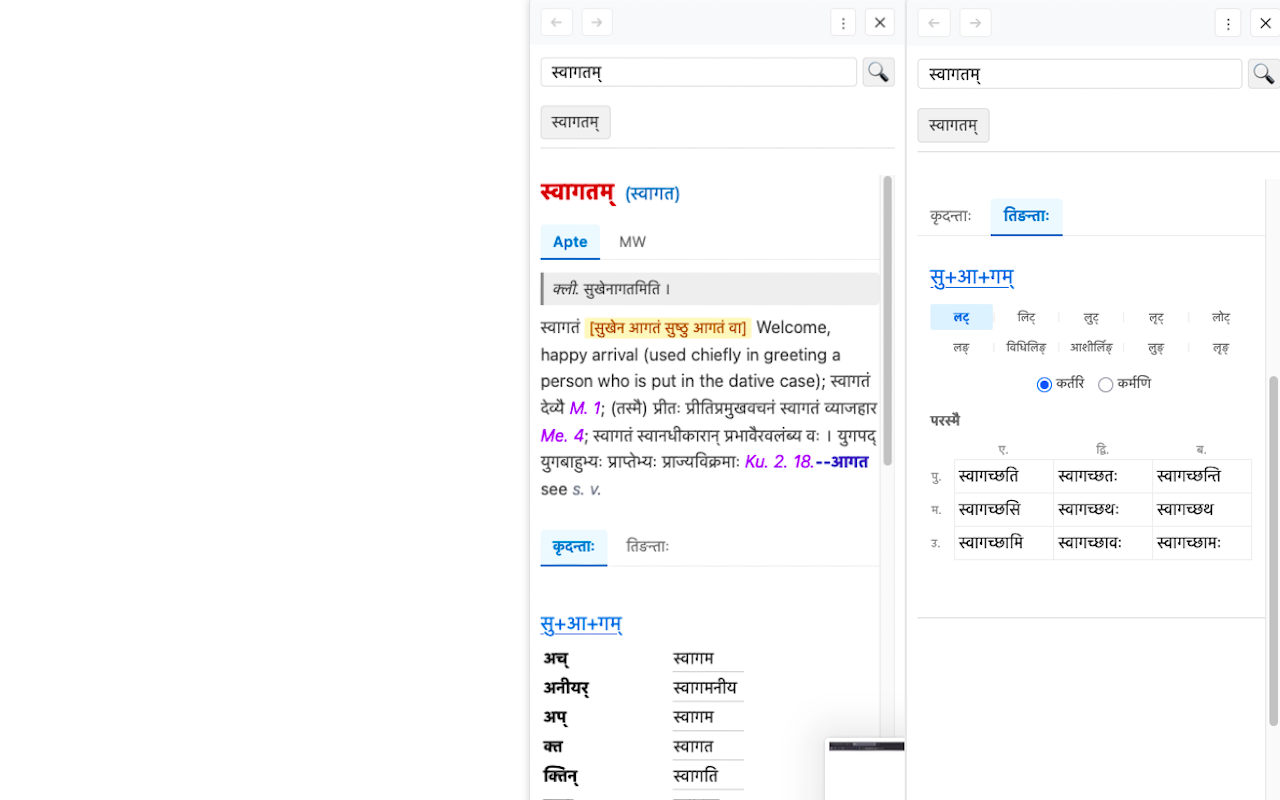The height and width of the screenshot is (800, 1280).
Task: Select the लङ् tense option
Action: [961, 347]
